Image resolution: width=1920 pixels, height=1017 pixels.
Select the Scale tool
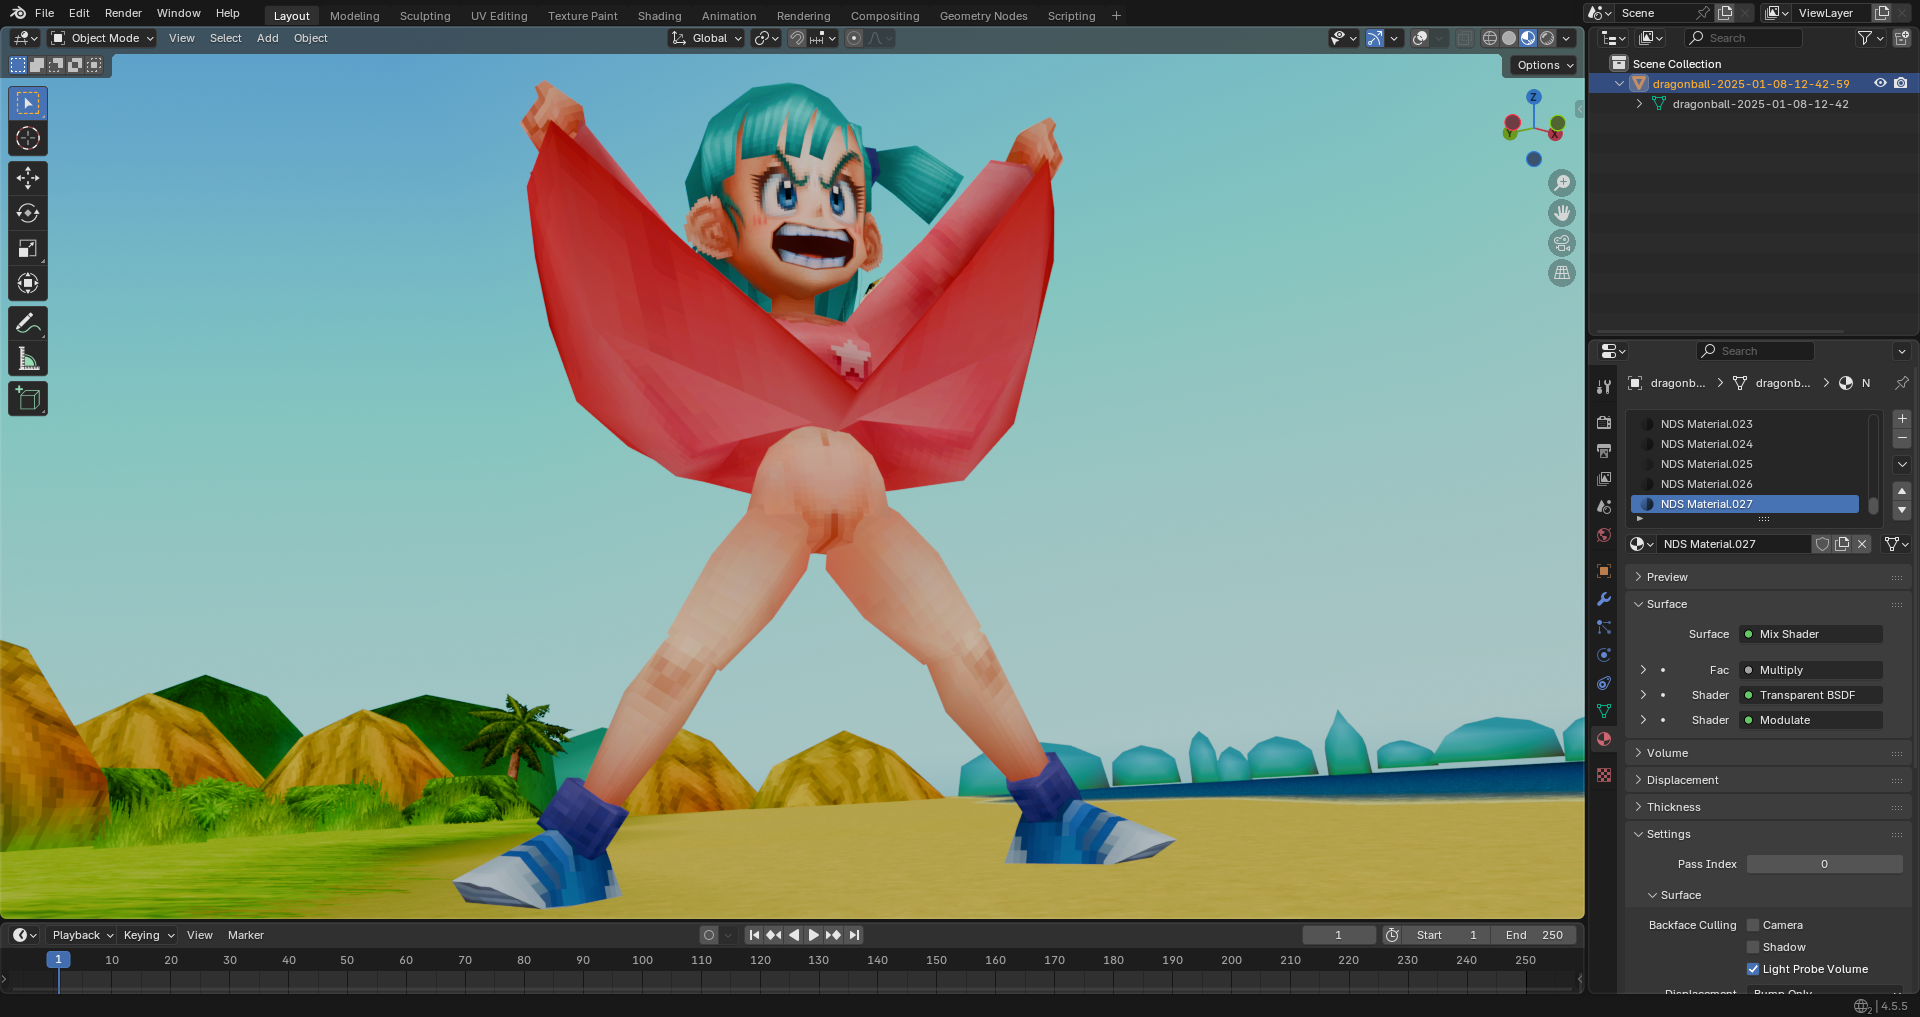point(28,248)
